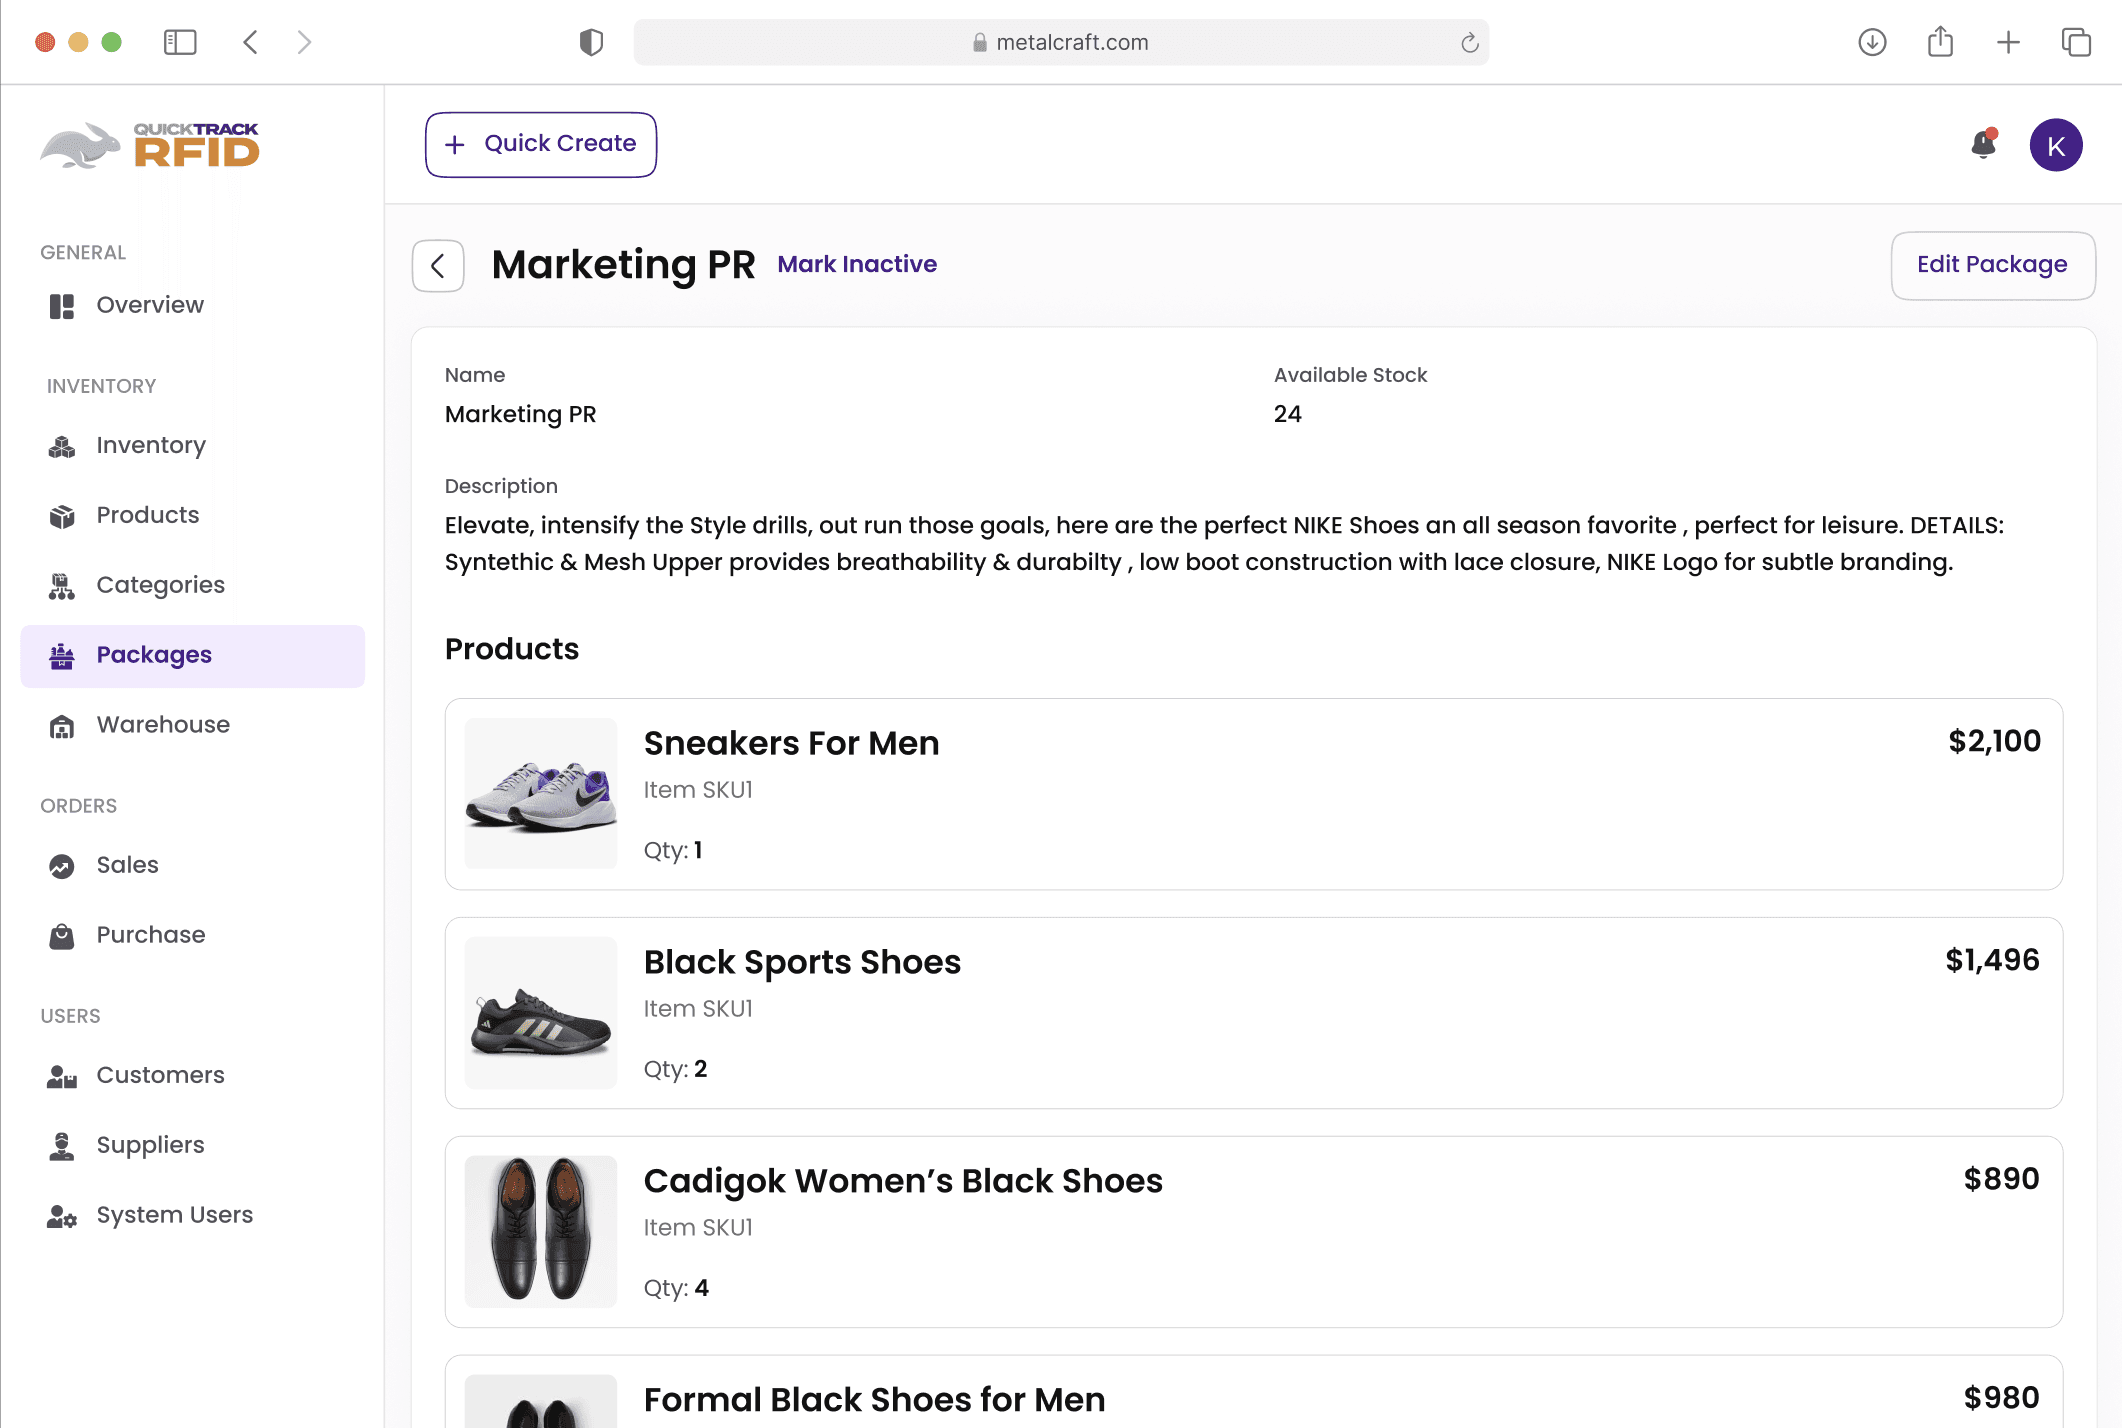The image size is (2122, 1428).
Task: Toggle the browser sidebar icon
Action: [180, 42]
